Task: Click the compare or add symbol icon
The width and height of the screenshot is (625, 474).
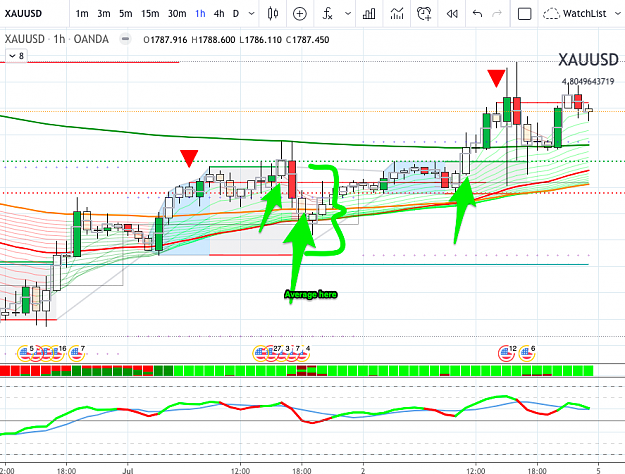Action: tap(299, 14)
